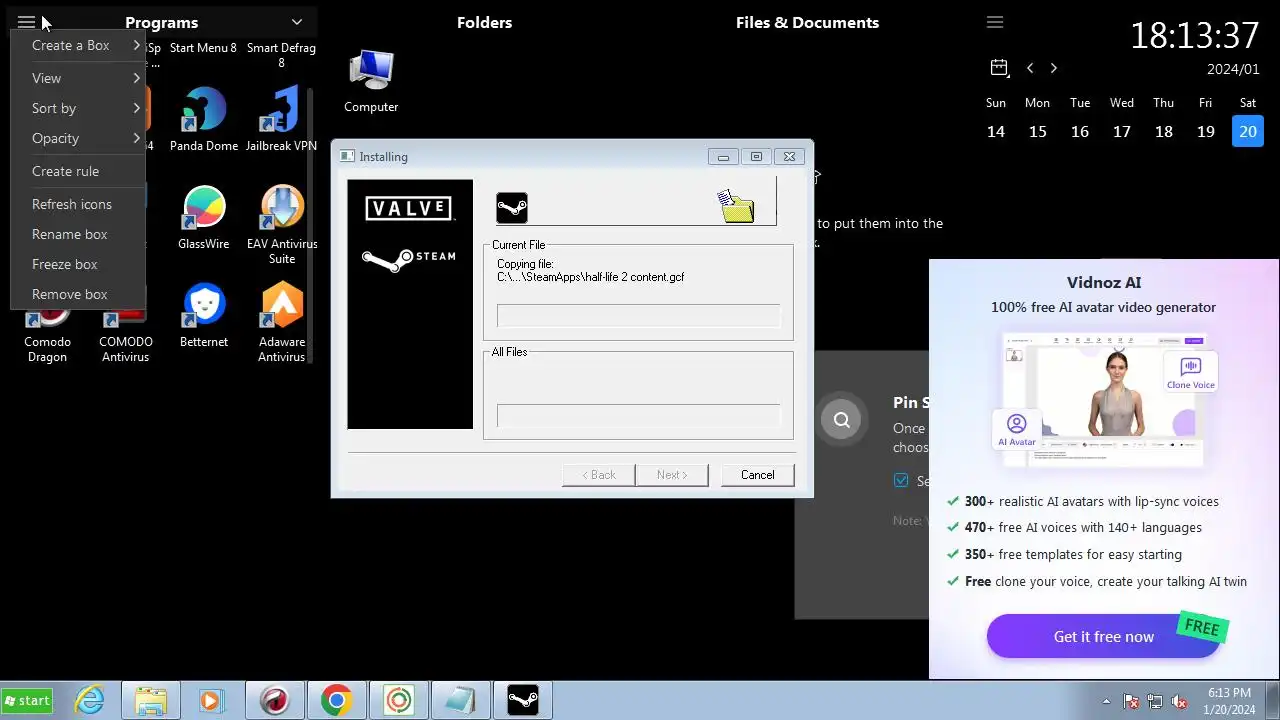
Task: Open GlassWire shortcut
Action: (204, 217)
